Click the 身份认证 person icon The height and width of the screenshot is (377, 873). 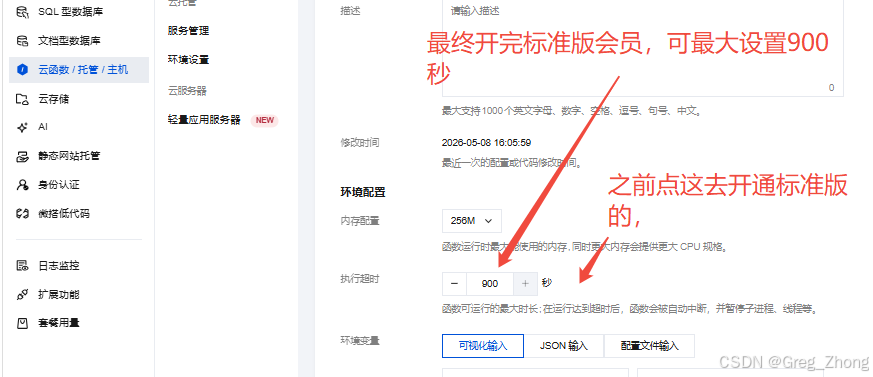pyautogui.click(x=22, y=185)
